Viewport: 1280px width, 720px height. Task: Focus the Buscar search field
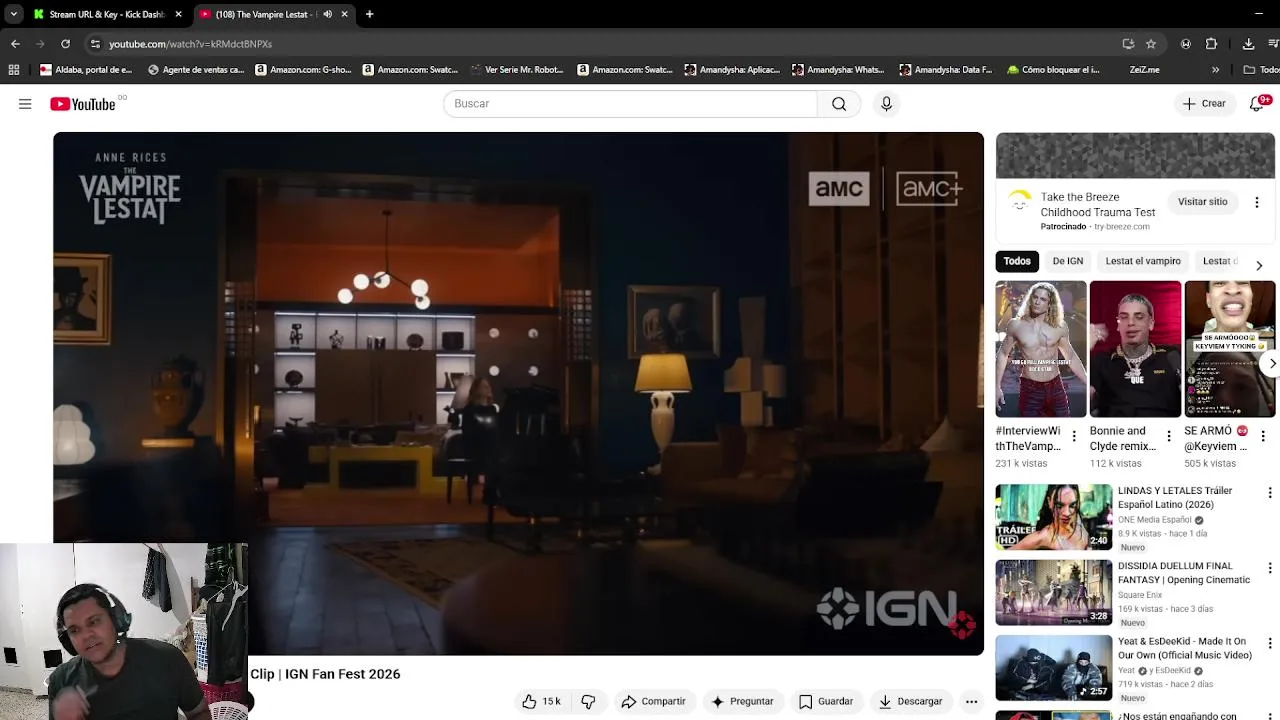pyautogui.click(x=630, y=104)
